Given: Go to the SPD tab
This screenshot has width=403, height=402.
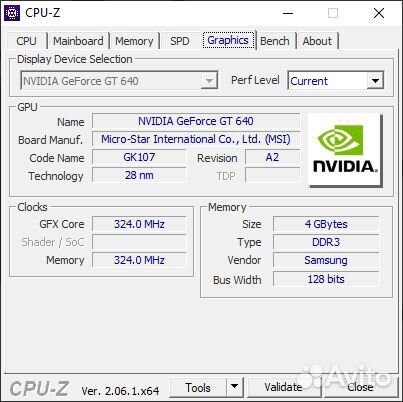Looking at the screenshot, I should pos(180,41).
